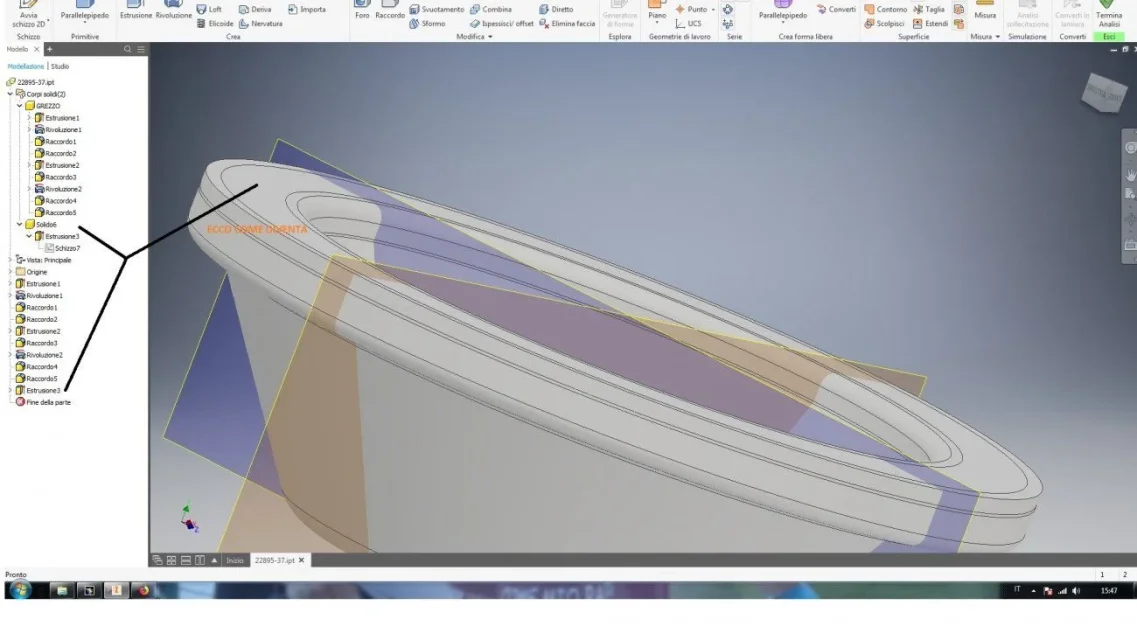Select the Taglia trim tool
1137x640 pixels.
929,9
